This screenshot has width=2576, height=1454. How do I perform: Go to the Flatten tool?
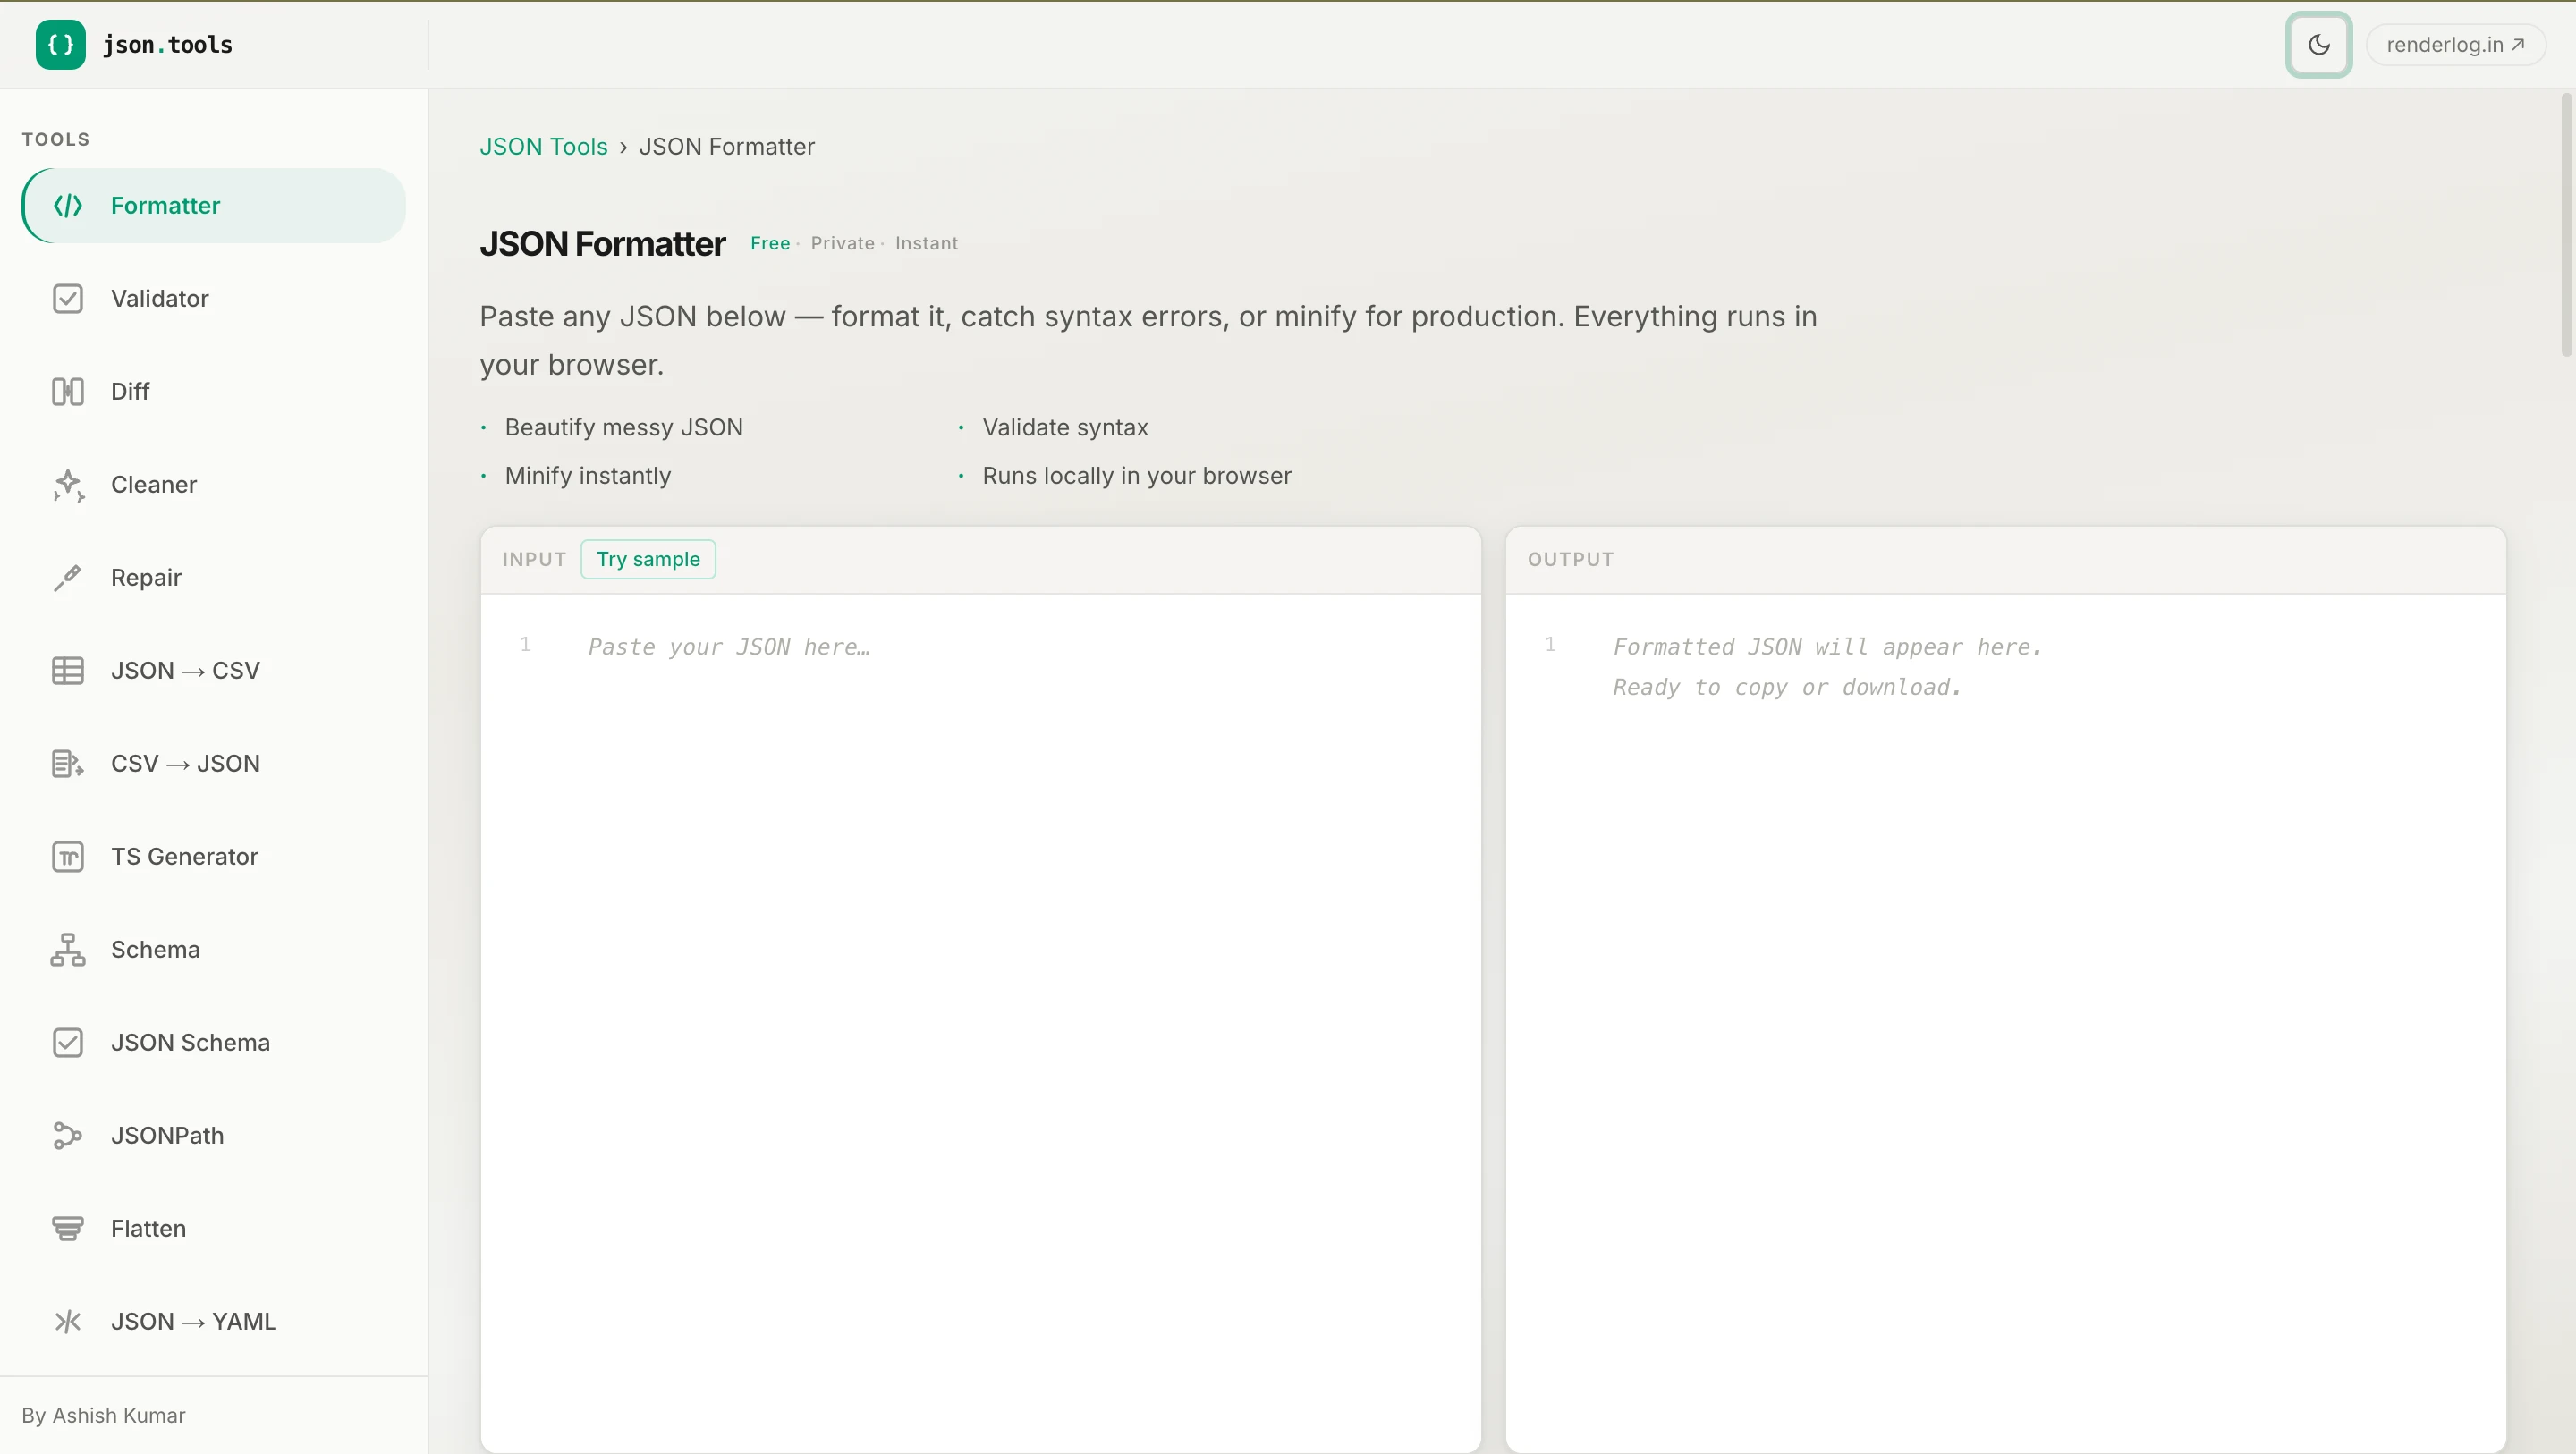pos(148,1228)
